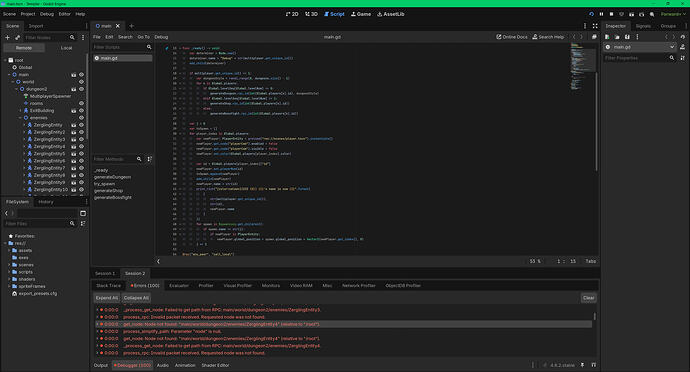Expand the assets folder
Image resolution: width=690 pixels, height=372 pixels.
(x=9, y=250)
